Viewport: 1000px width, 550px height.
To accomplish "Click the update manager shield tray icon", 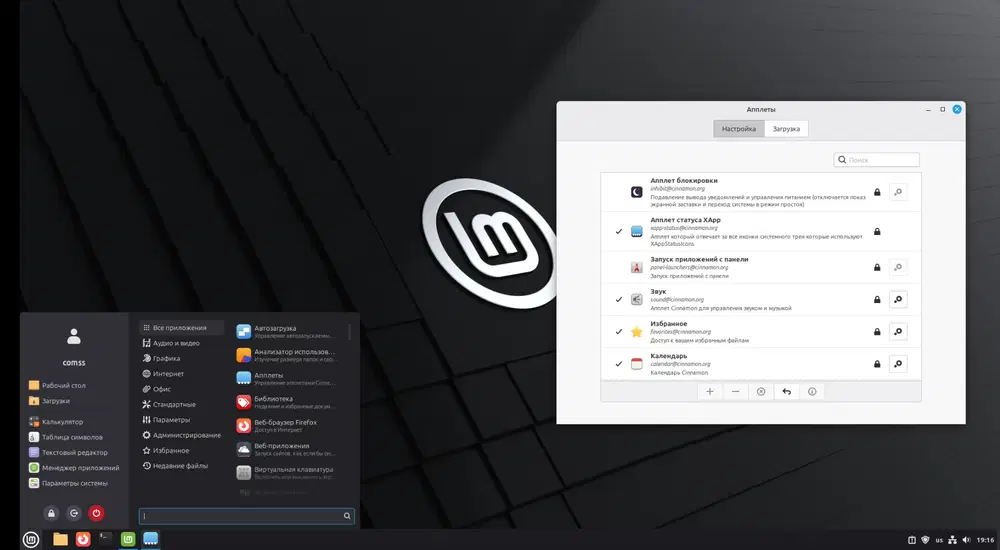I will coord(925,540).
